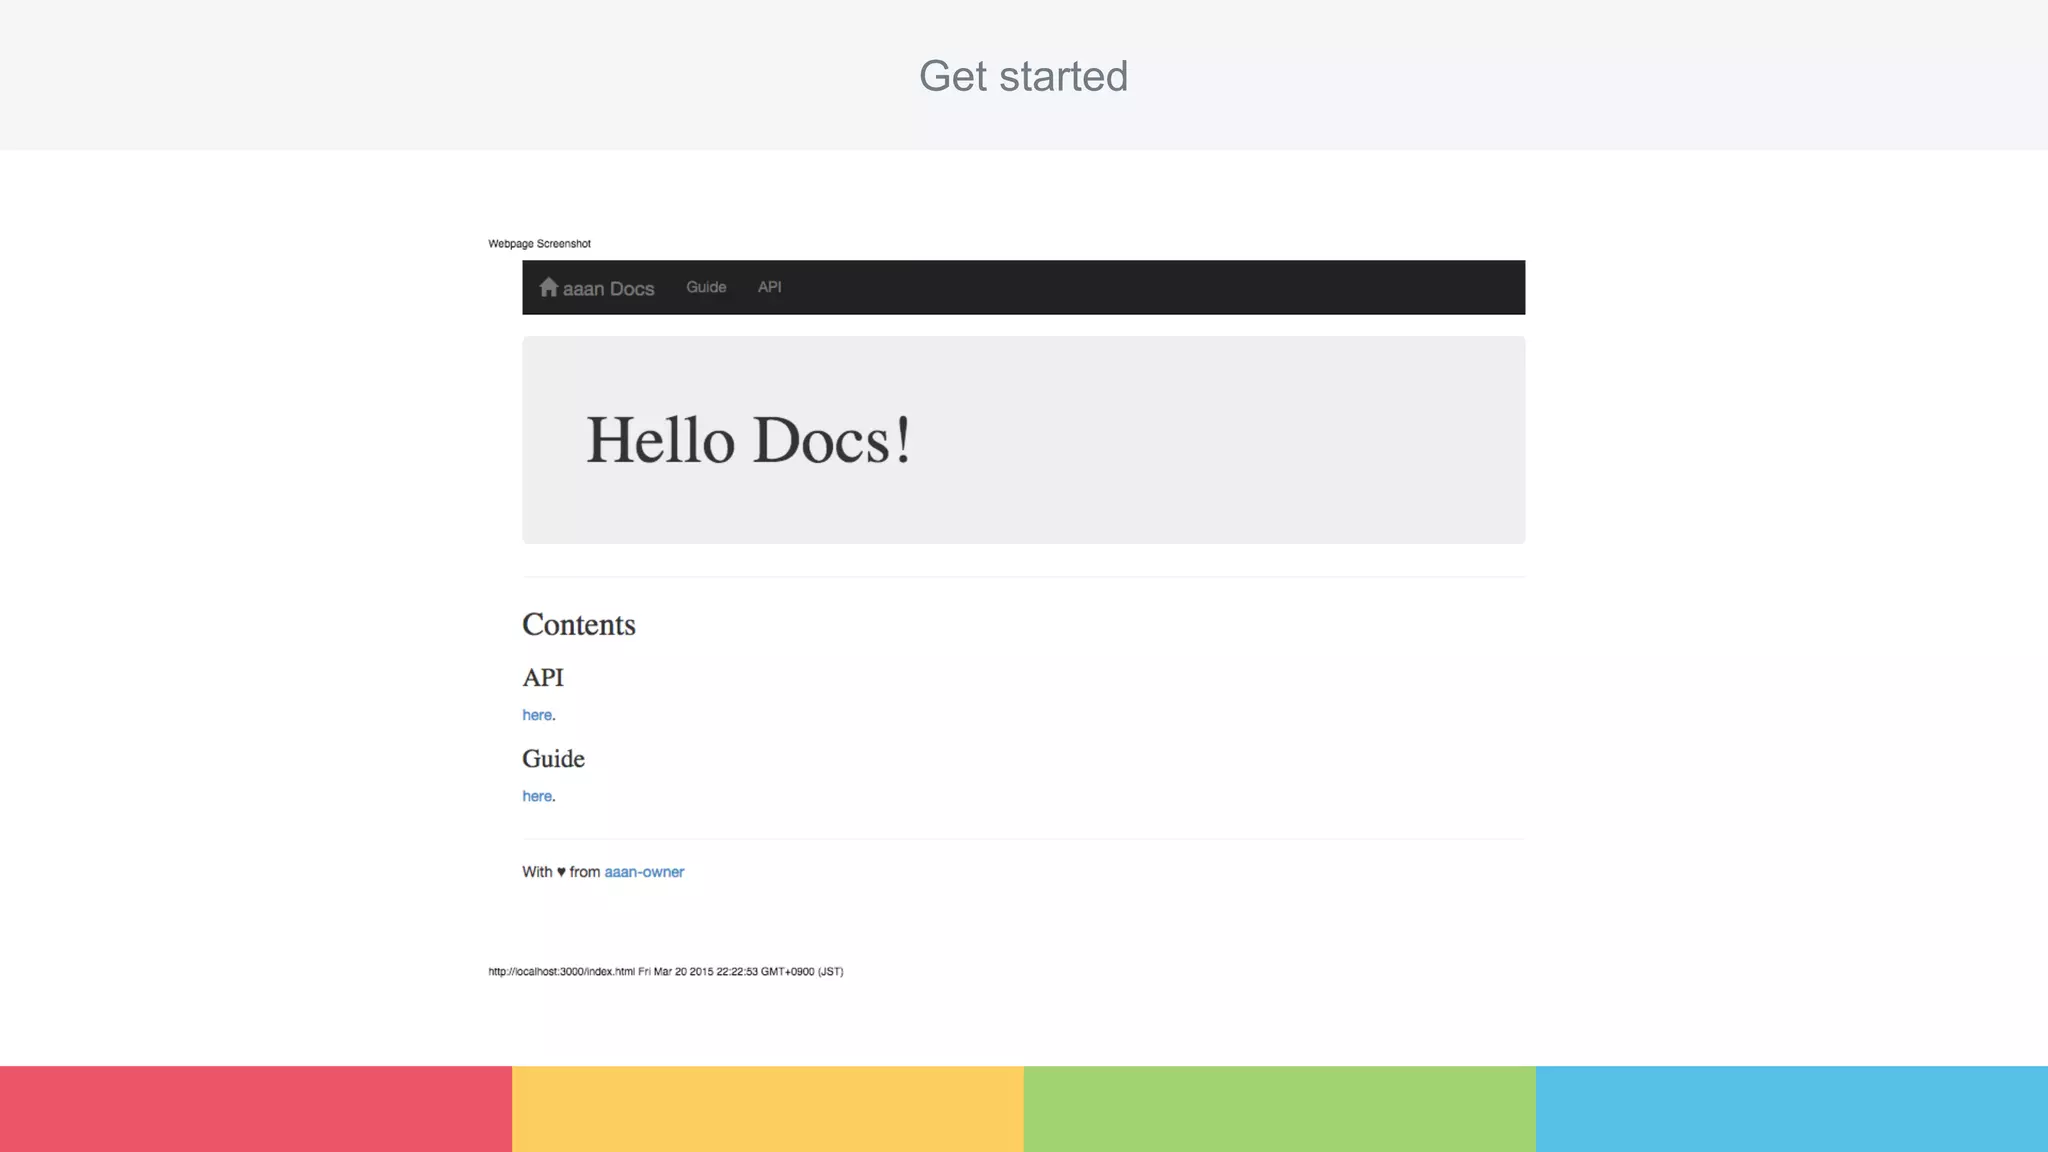Click the 'Get started' slide title
The image size is (2048, 1152).
pyautogui.click(x=1023, y=77)
